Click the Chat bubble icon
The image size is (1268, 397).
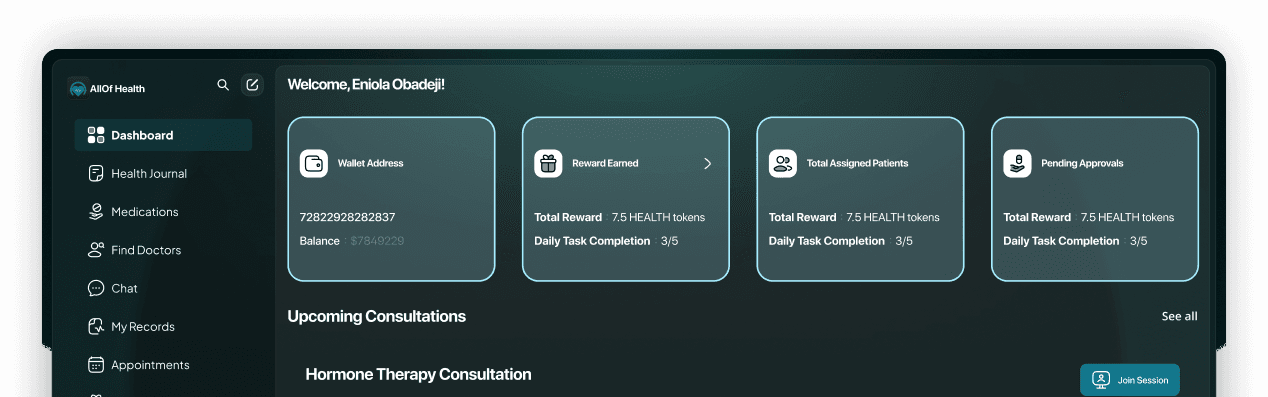pyautogui.click(x=96, y=288)
